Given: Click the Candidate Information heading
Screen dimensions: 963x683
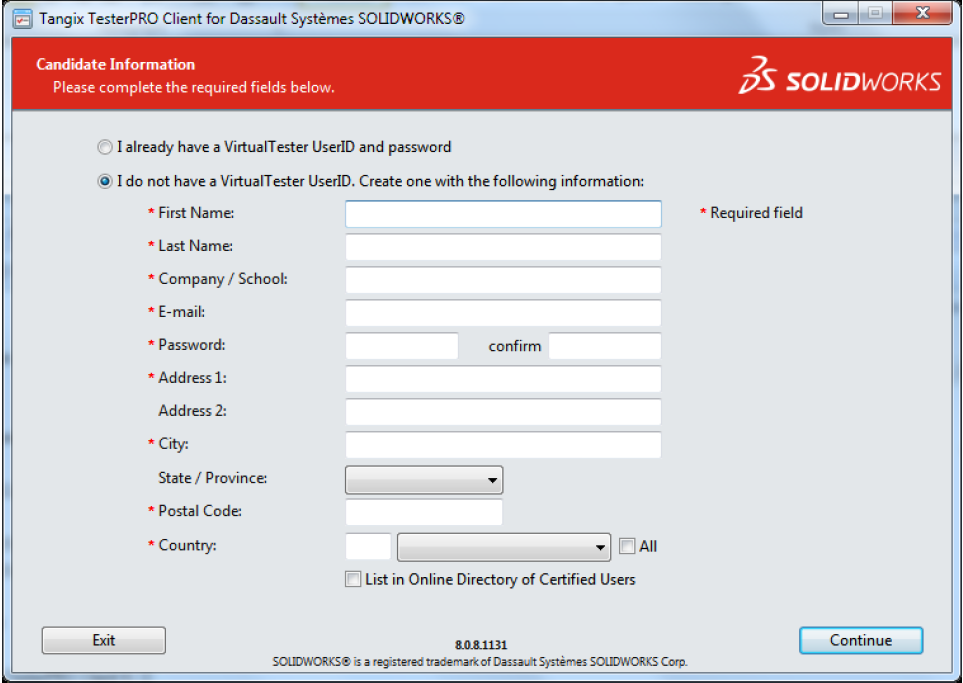Looking at the screenshot, I should click(x=115, y=64).
